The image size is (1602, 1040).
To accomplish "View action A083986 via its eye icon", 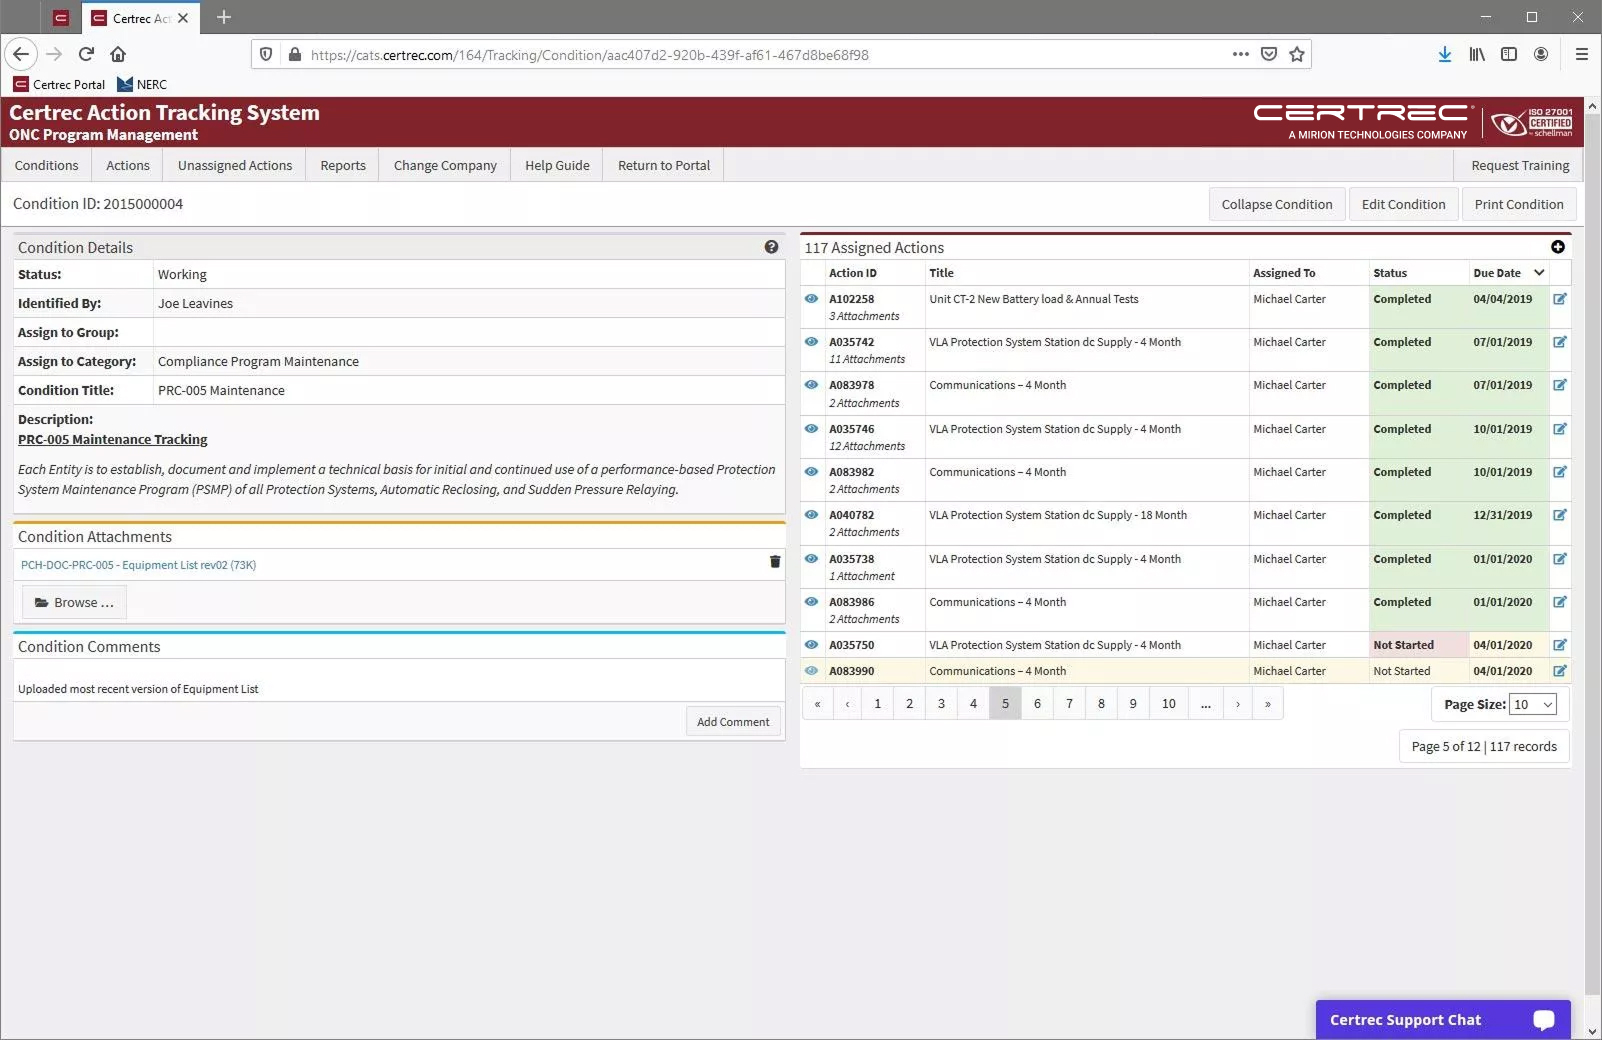I will (x=811, y=602).
